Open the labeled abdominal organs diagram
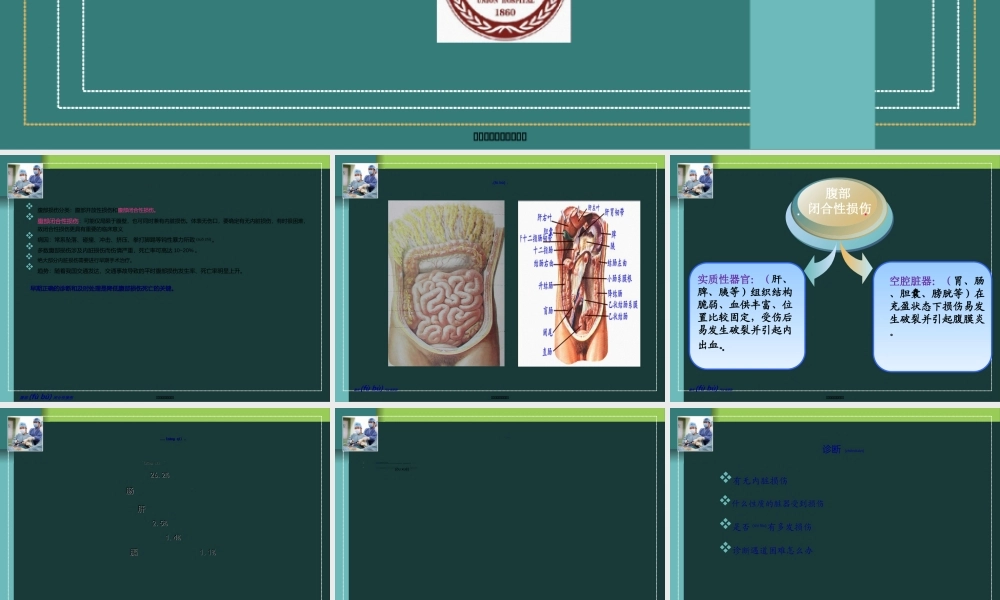 578,283
